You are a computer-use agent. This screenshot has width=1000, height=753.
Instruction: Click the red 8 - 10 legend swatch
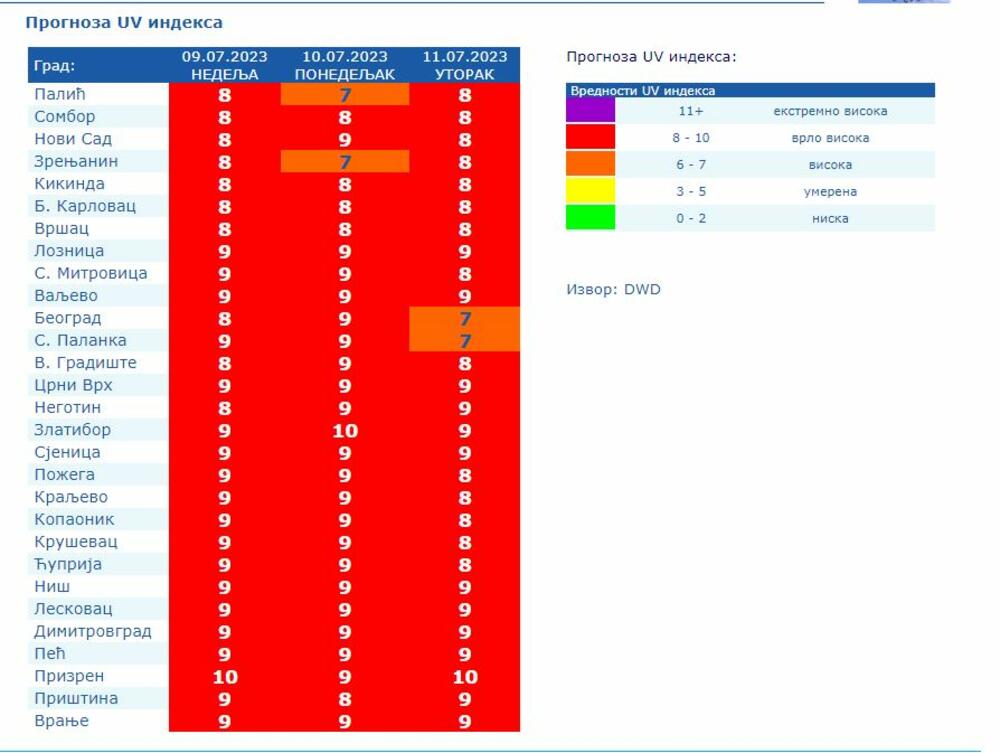pyautogui.click(x=590, y=138)
